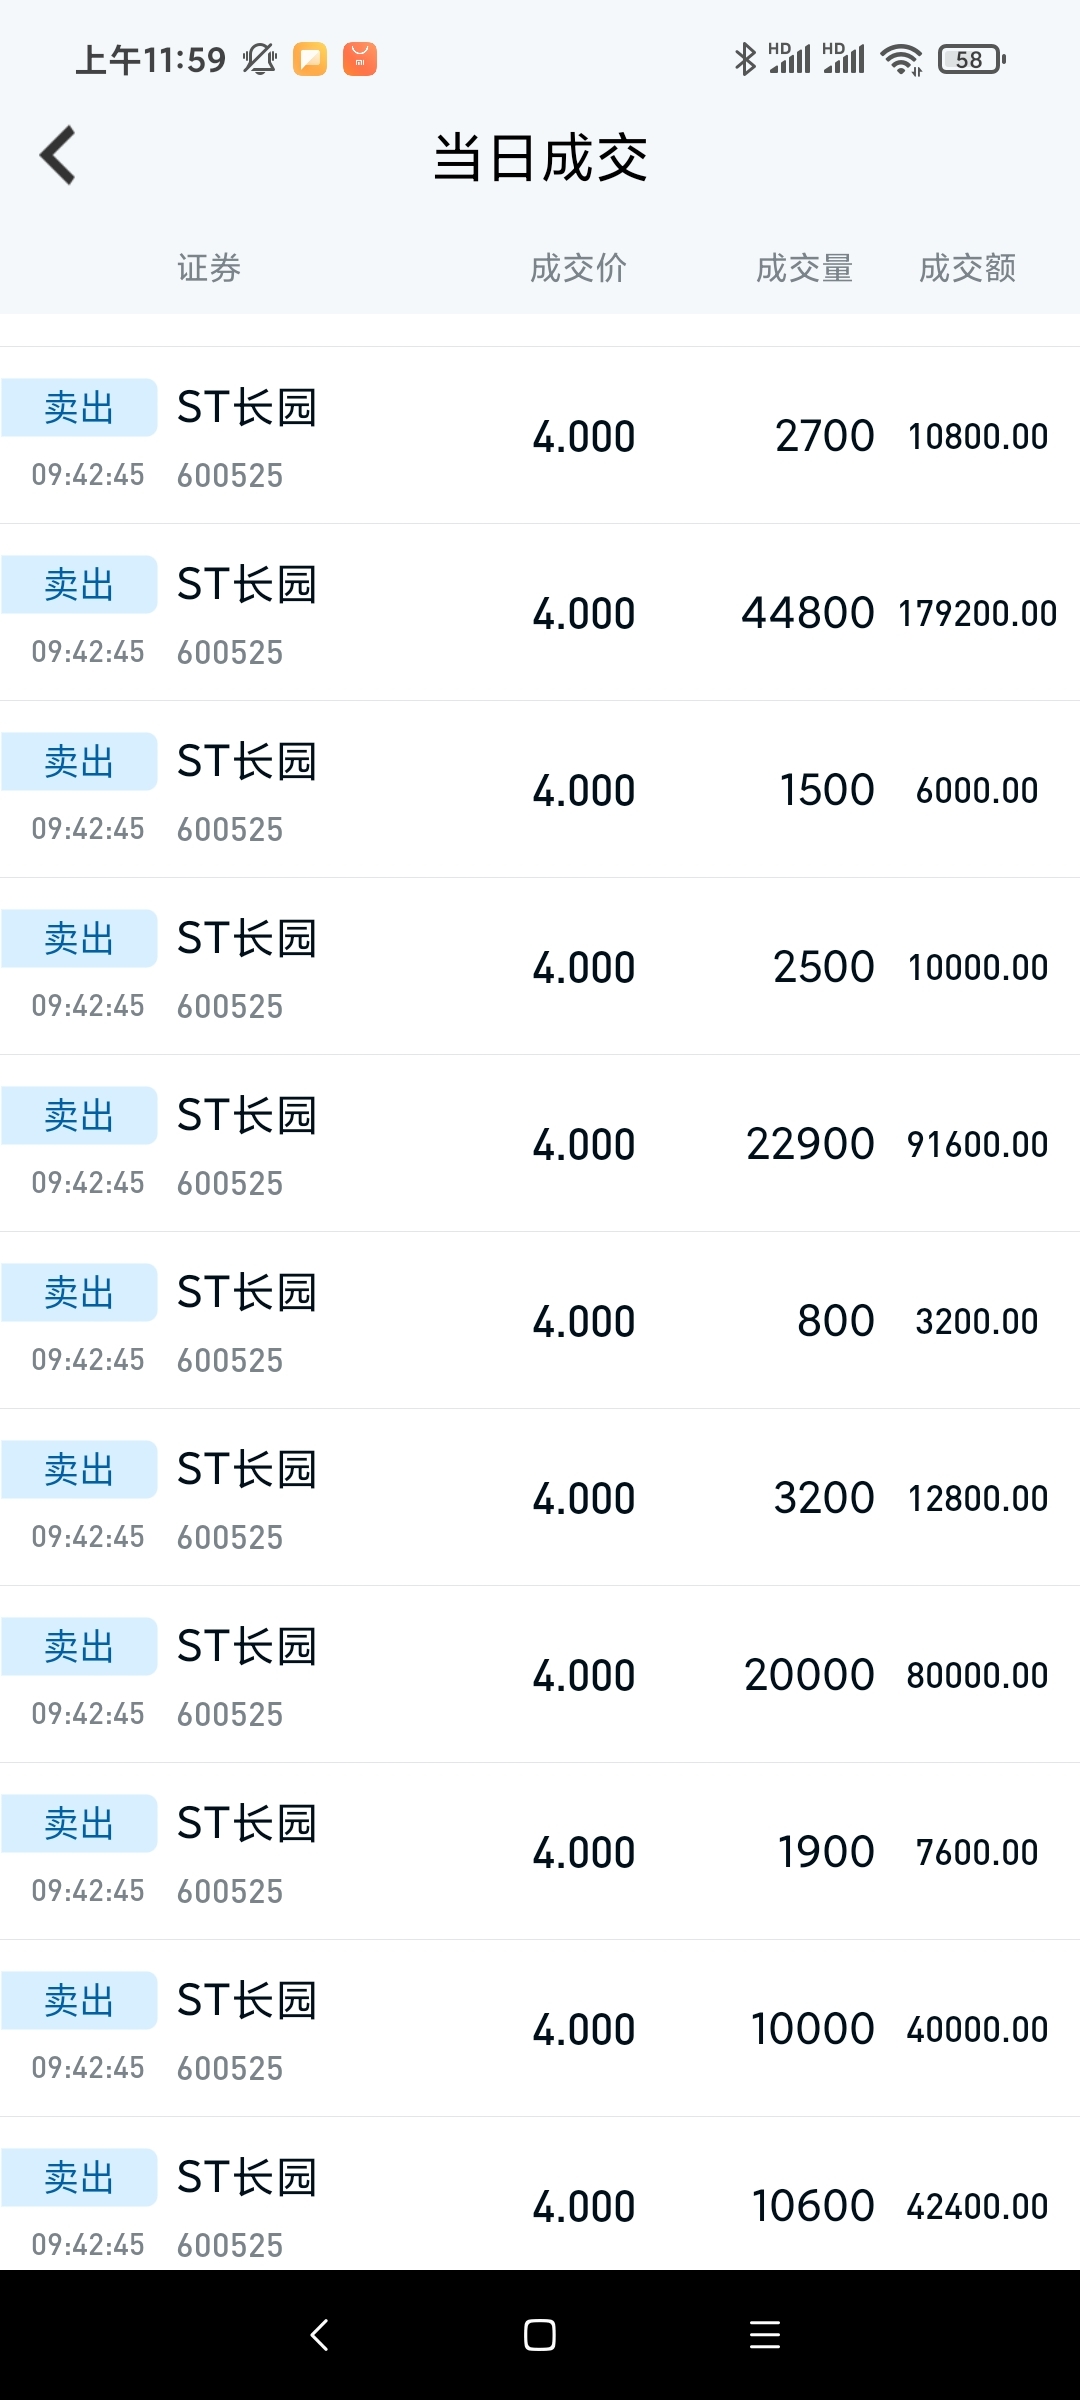Tap the orange notification app icon

360,60
